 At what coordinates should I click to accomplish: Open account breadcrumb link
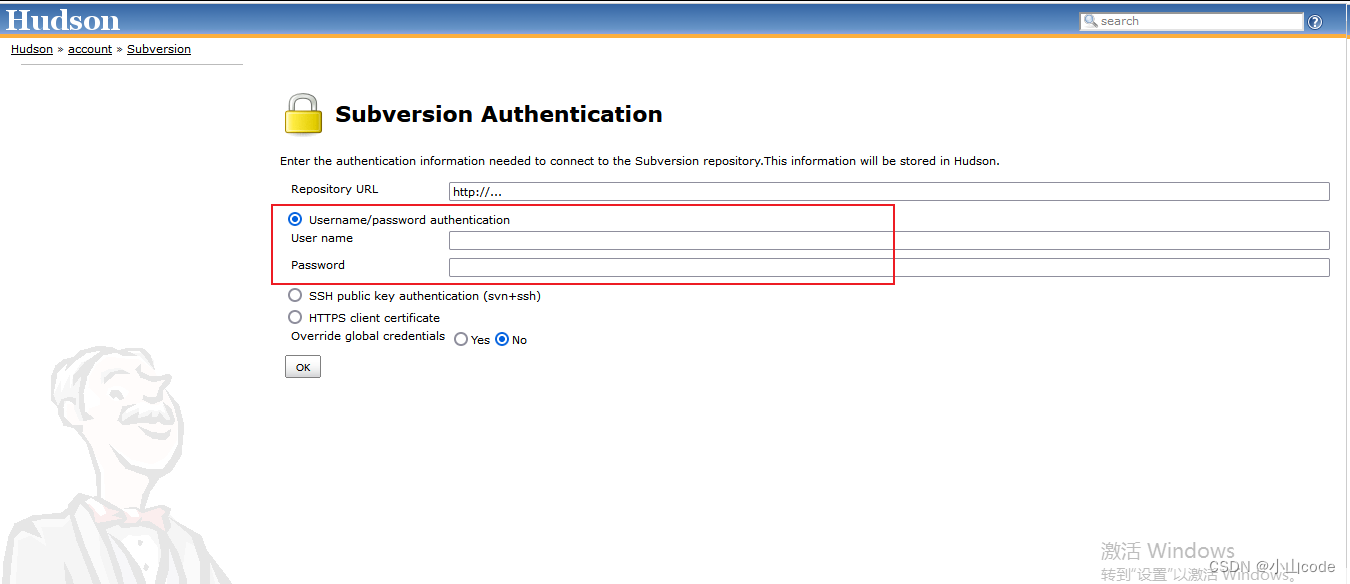[90, 49]
